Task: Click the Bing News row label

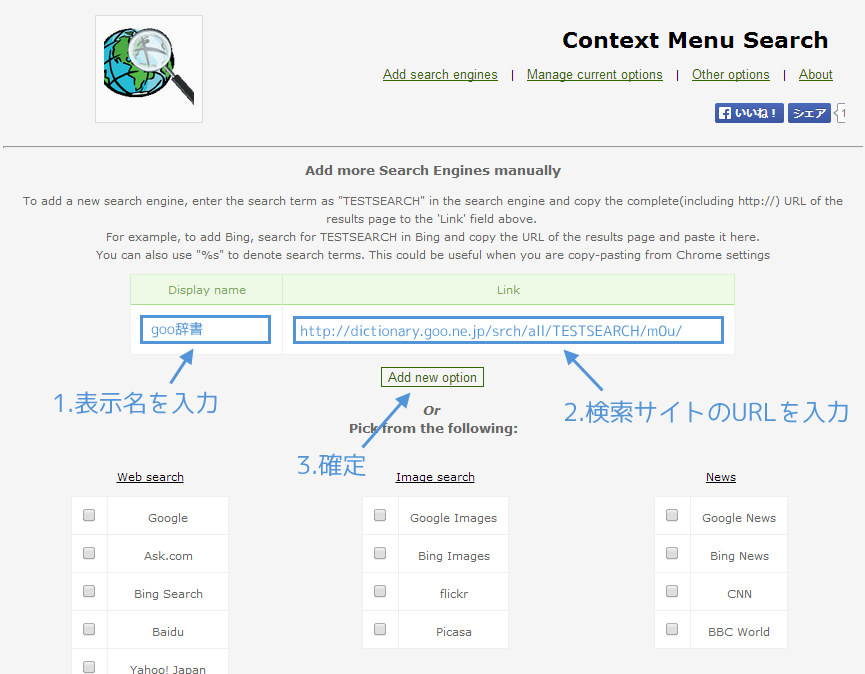Action: click(739, 556)
